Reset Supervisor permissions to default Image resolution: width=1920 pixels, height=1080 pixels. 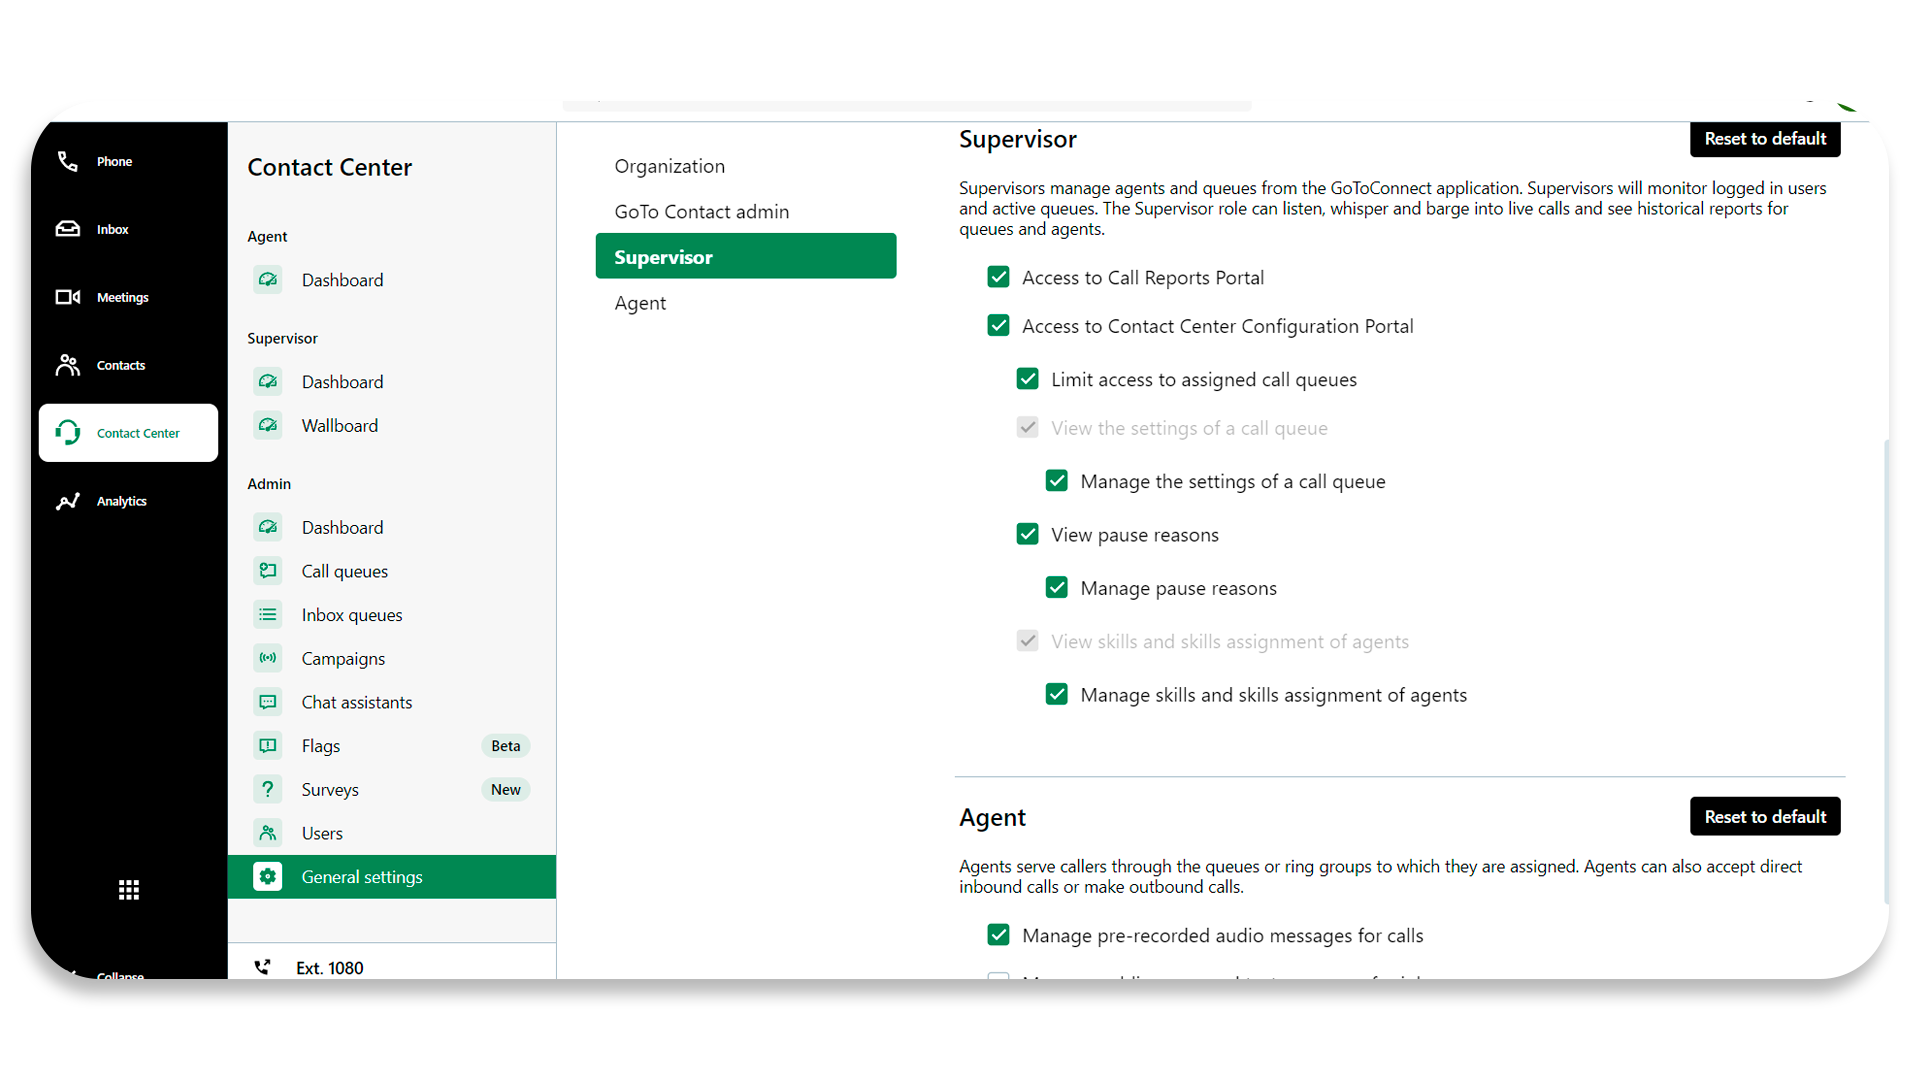[x=1765, y=139]
